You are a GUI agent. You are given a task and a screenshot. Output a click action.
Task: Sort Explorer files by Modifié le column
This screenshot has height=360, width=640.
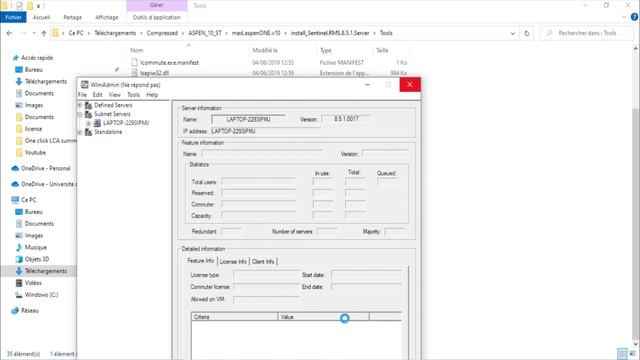(265, 50)
